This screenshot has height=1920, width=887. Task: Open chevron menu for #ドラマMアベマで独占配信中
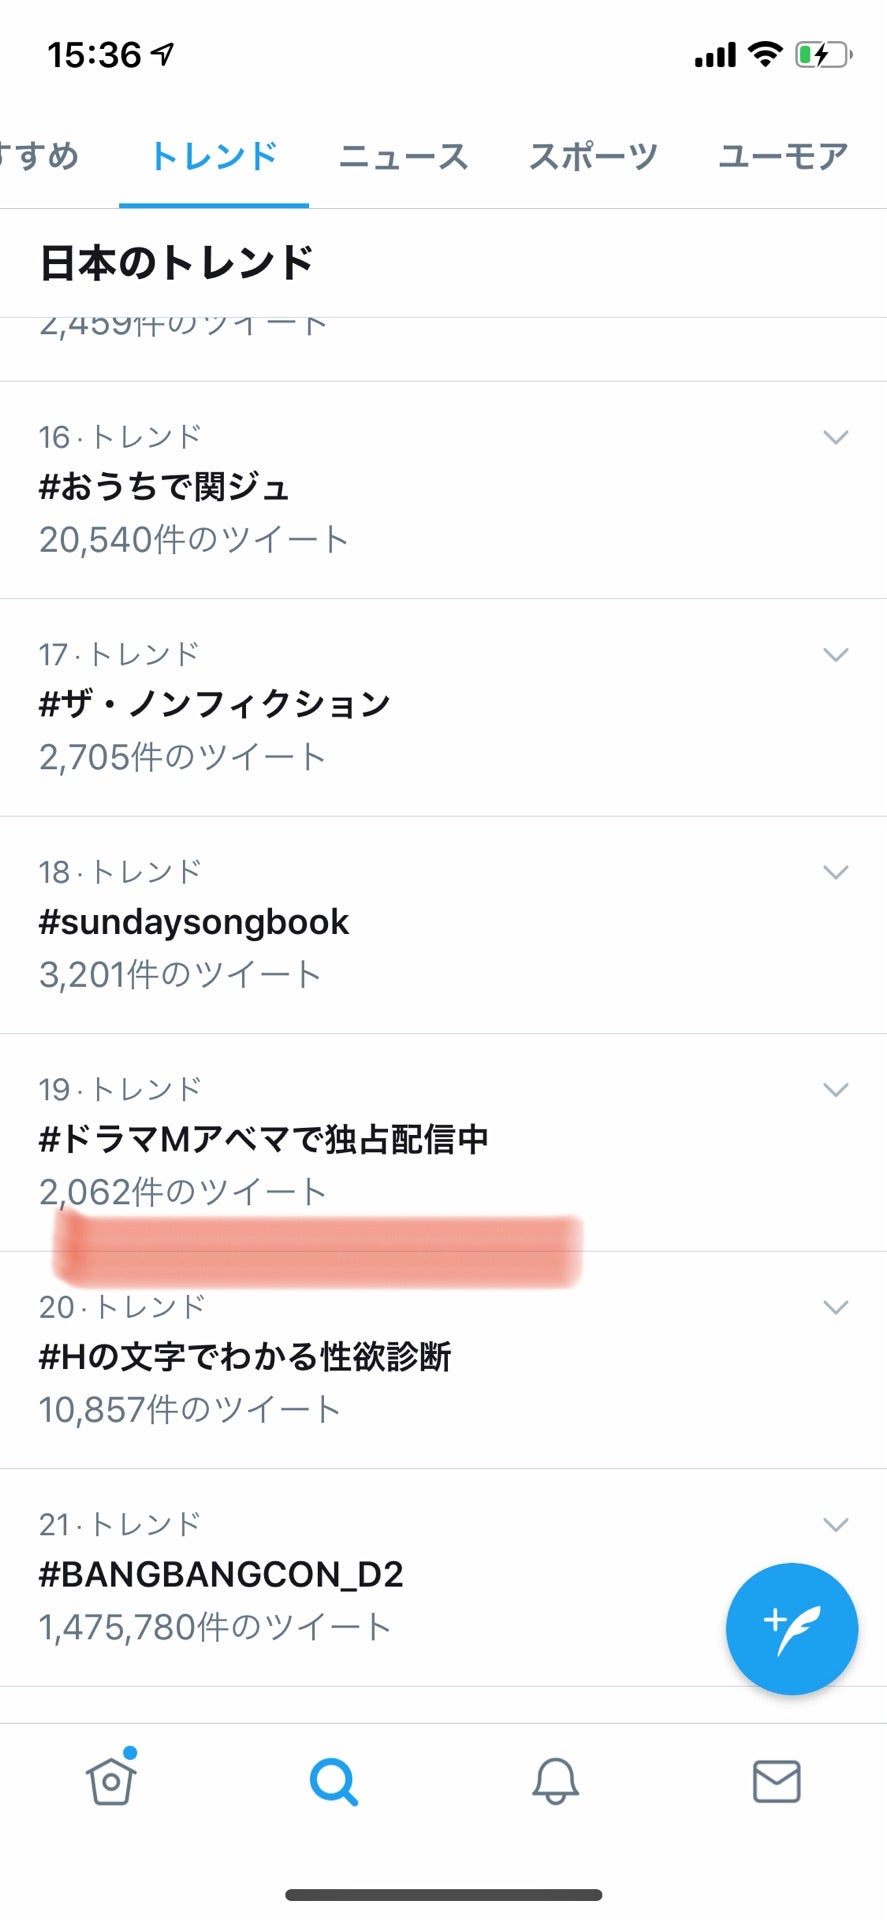pos(835,1090)
